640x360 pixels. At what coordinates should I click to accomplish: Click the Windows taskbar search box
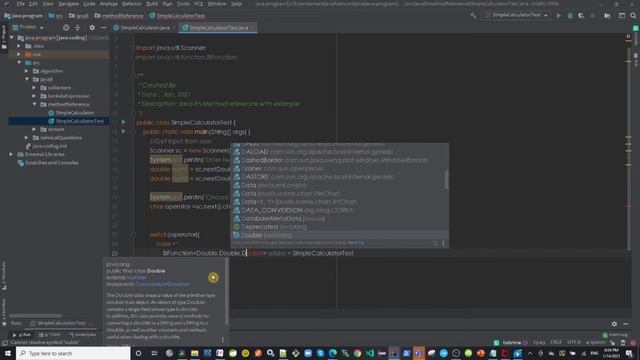tap(73, 353)
